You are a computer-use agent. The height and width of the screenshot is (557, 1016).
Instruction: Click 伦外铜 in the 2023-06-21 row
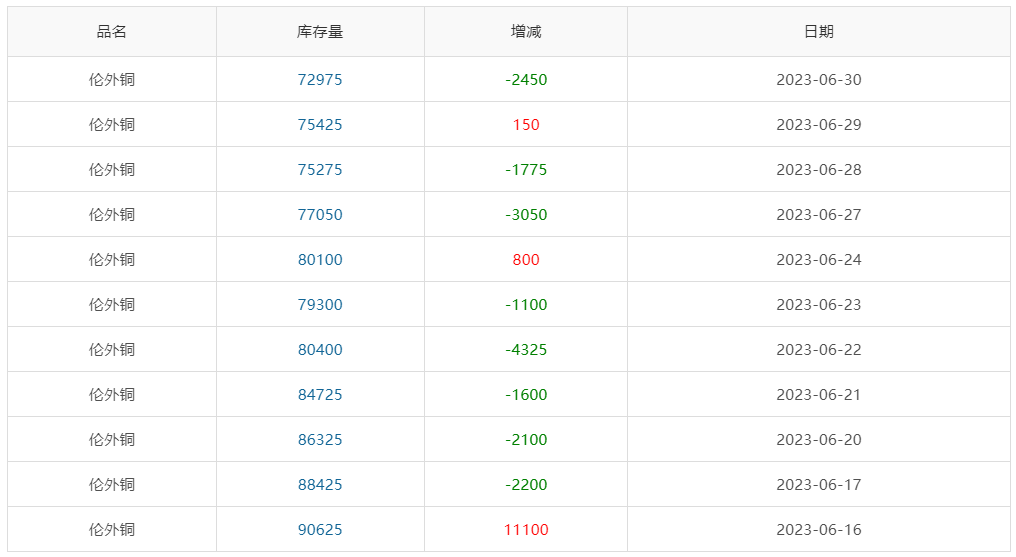pyautogui.click(x=111, y=394)
